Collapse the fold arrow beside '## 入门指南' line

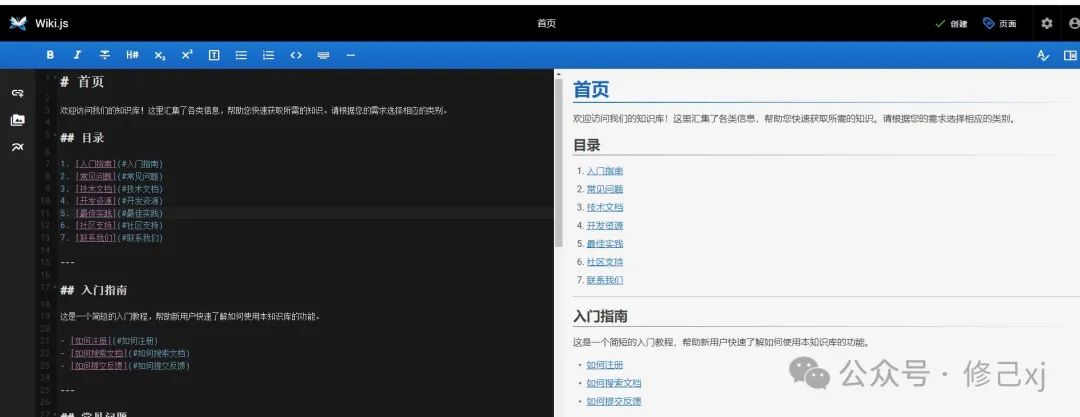[56, 286]
